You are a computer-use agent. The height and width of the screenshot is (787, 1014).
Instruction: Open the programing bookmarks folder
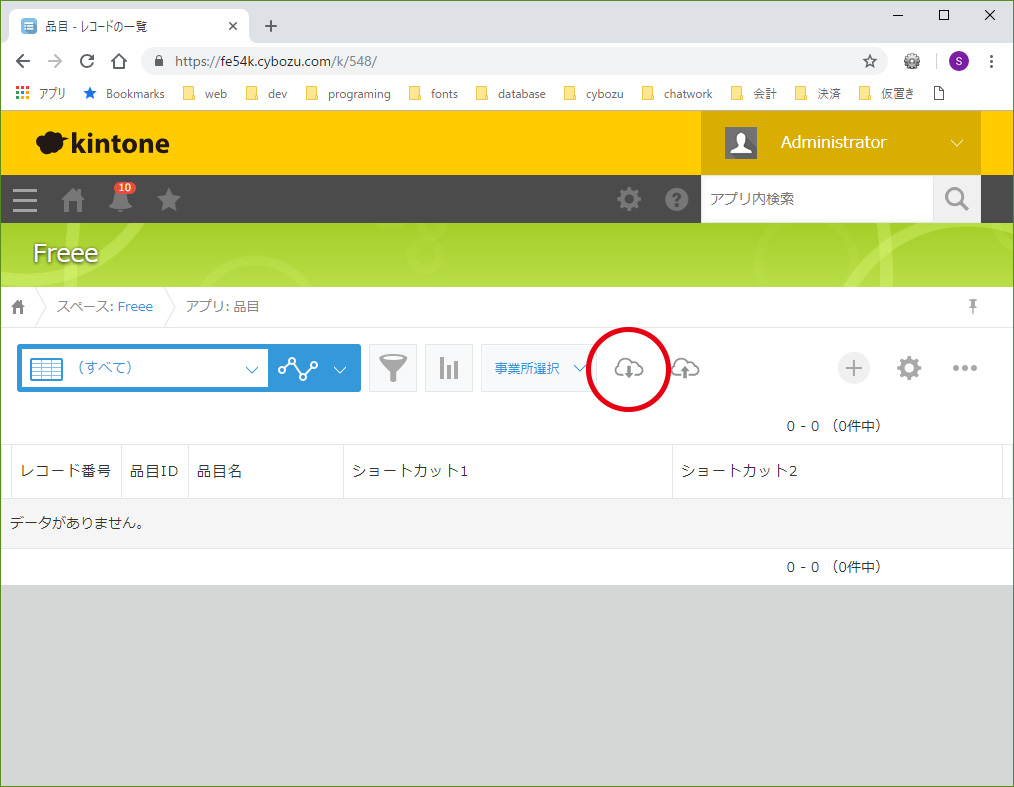point(348,93)
